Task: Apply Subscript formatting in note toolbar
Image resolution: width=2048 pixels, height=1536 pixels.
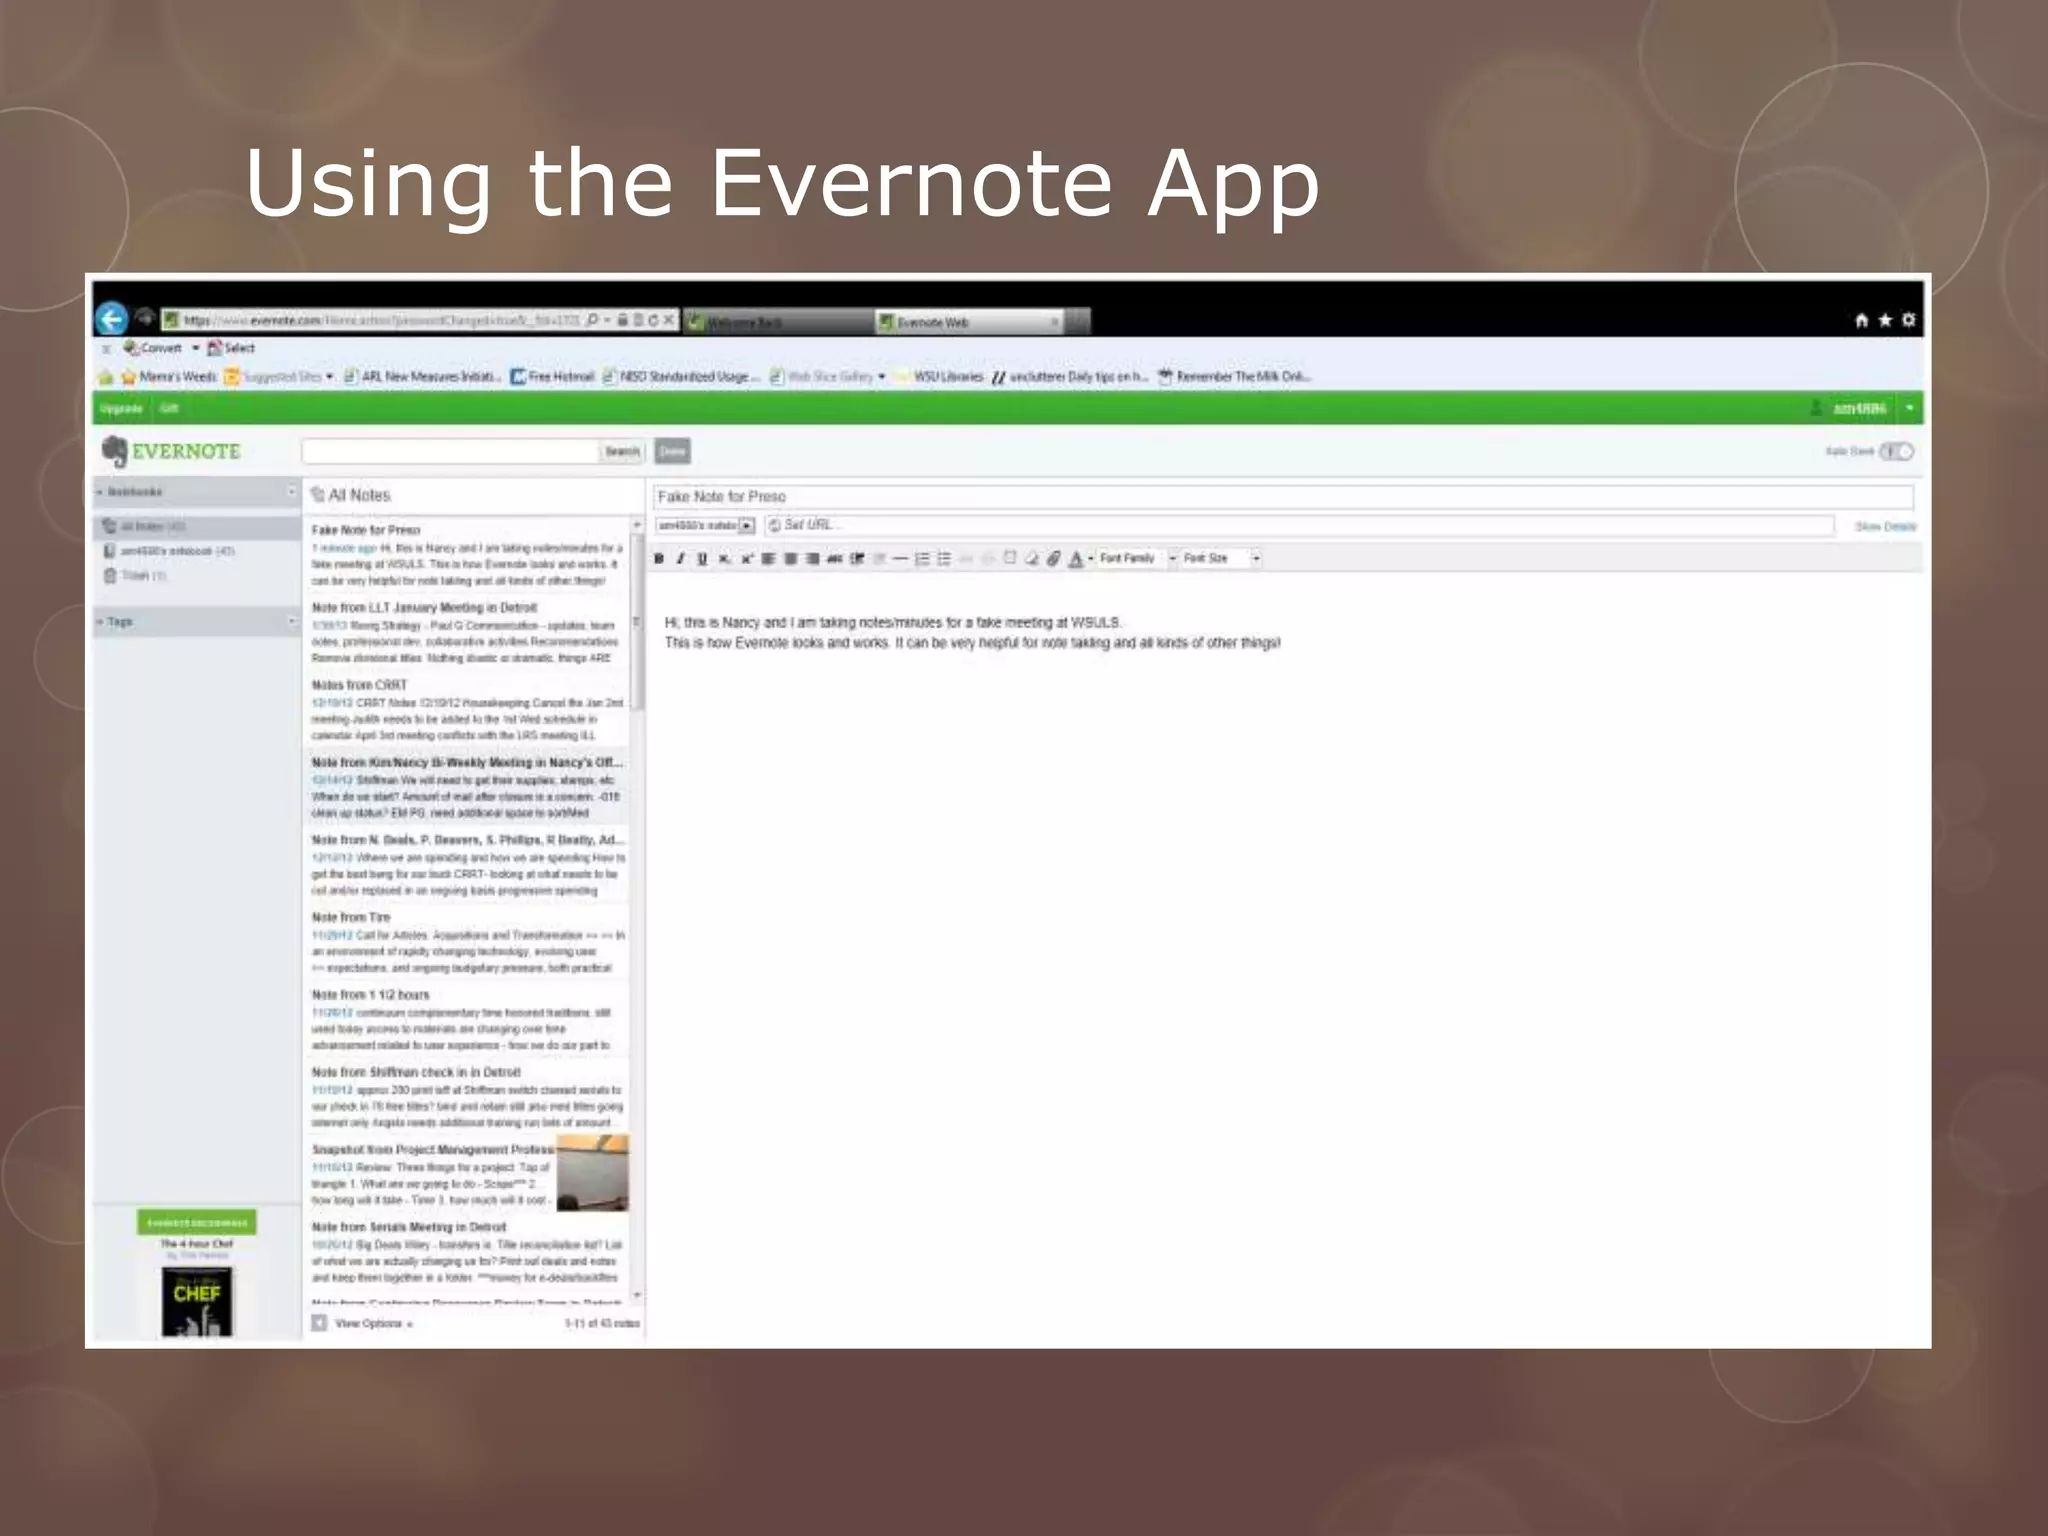Action: pos(724,559)
